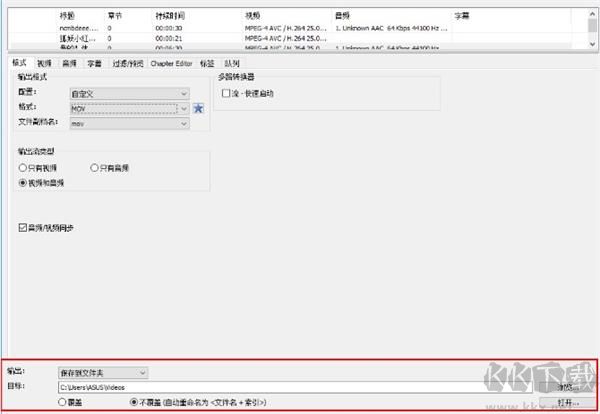Click the 浏览 browse button

pos(568,387)
